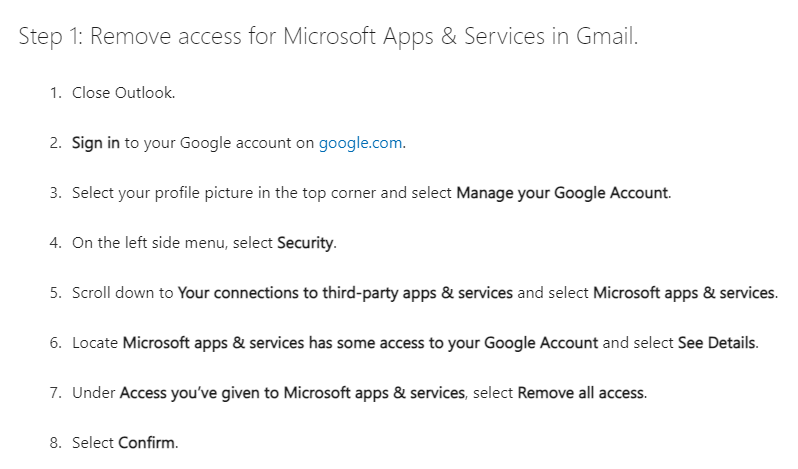
Task: Click the Step 1 heading text
Action: [x=328, y=37]
